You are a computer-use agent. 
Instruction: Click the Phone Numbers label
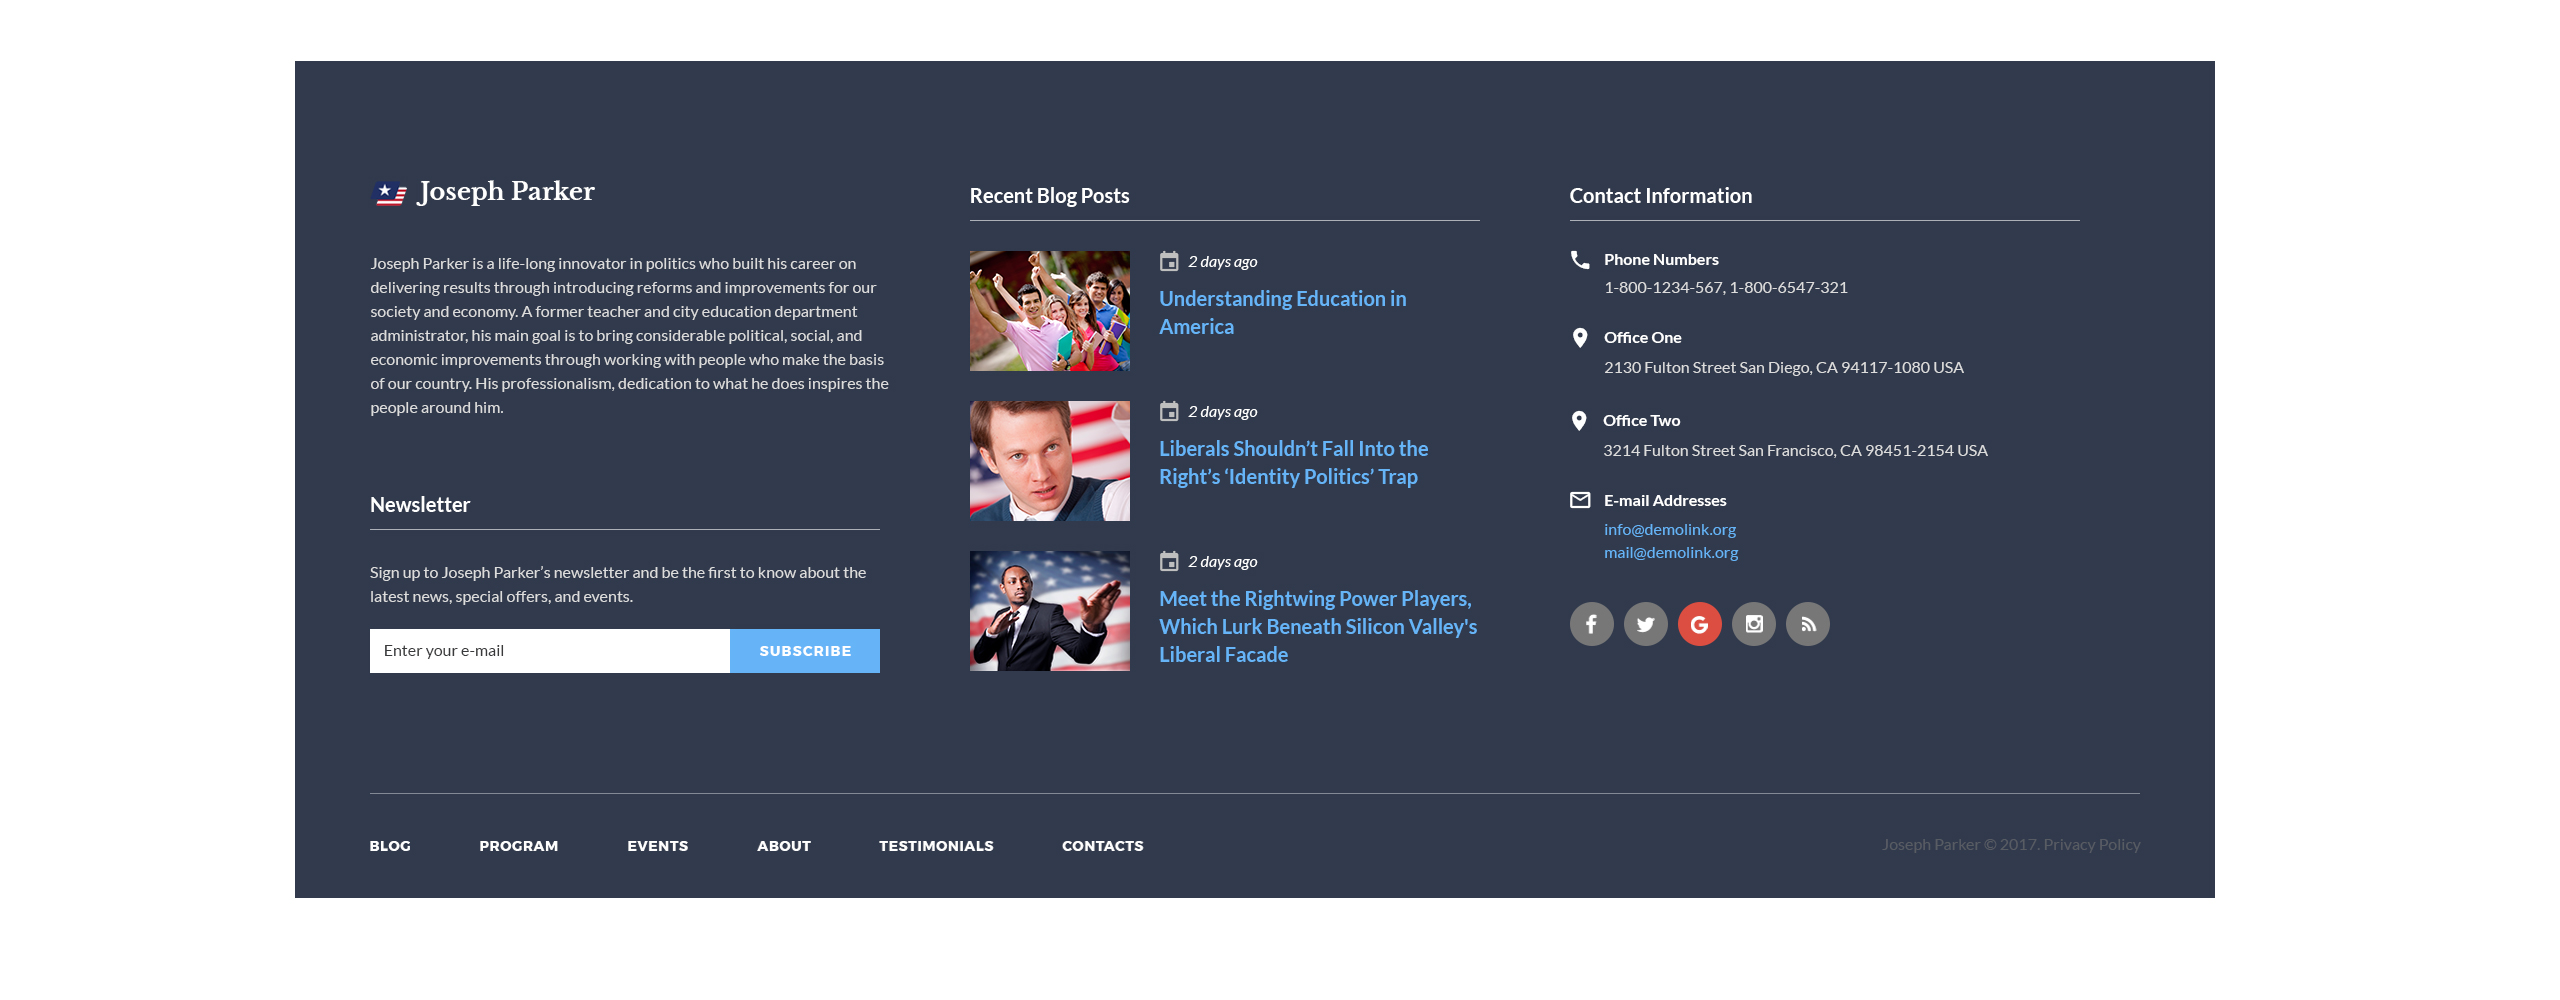[x=1661, y=260]
